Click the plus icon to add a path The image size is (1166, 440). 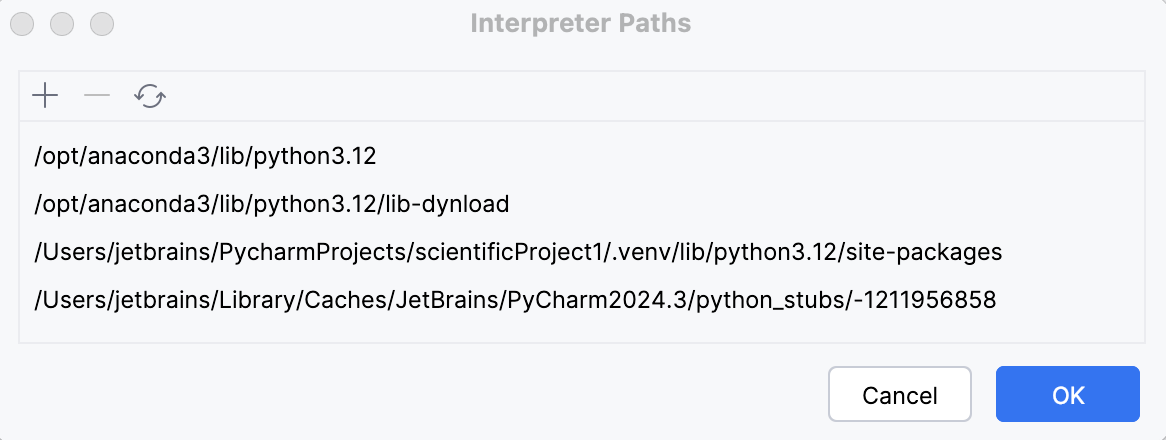[x=45, y=96]
